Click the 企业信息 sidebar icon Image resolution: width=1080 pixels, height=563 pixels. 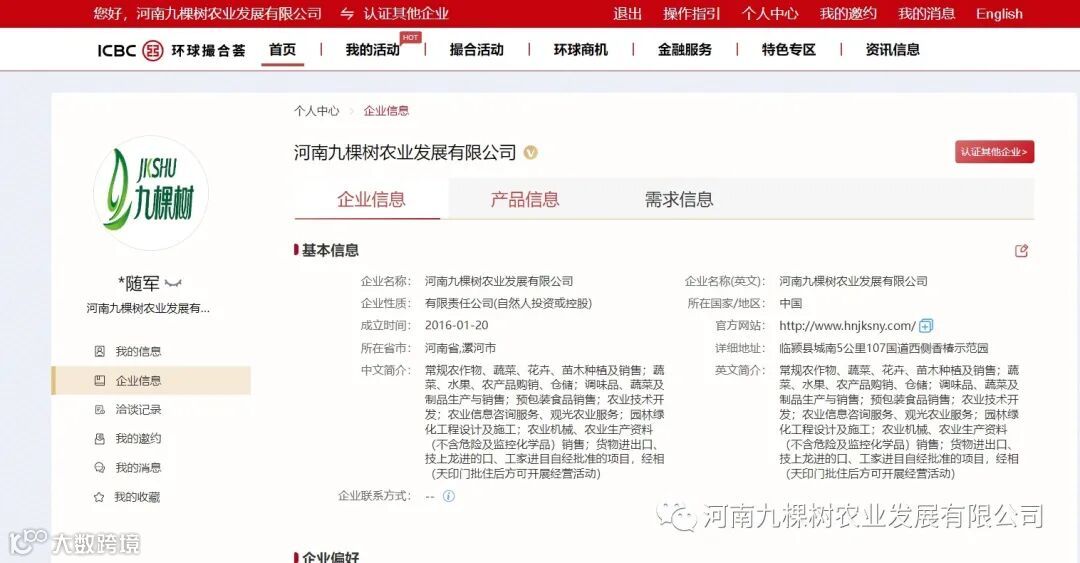pyautogui.click(x=99, y=380)
